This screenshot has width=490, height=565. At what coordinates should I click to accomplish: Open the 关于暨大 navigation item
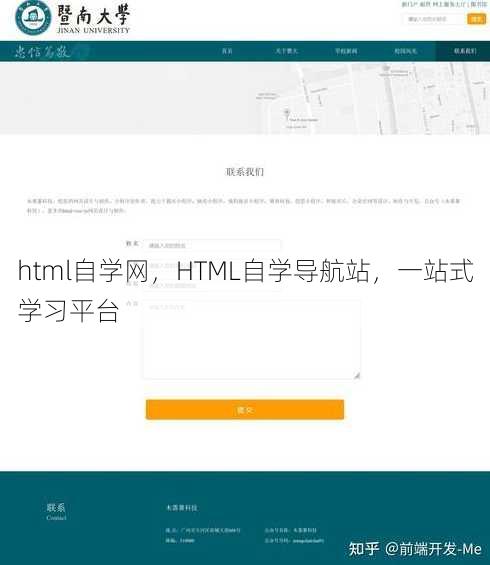[x=287, y=51]
